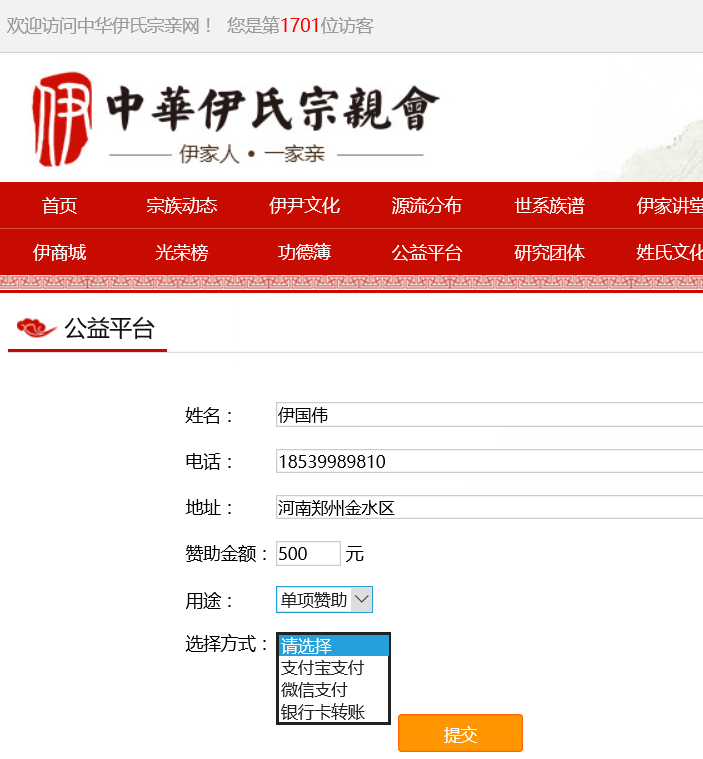703x759 pixels.
Task: Click into the 地址 input field
Action: 489,507
